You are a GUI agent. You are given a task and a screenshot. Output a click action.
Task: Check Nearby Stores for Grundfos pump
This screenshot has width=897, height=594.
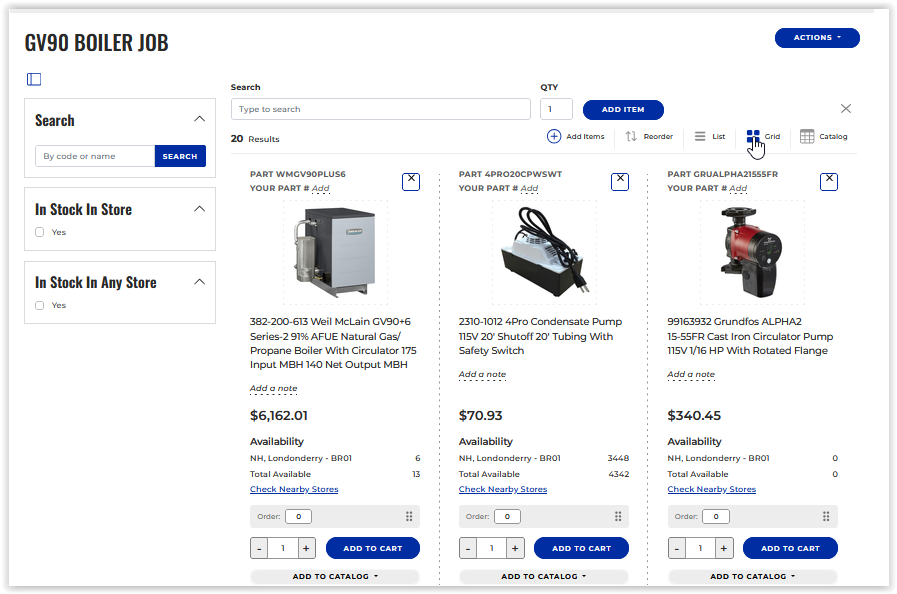coord(712,489)
